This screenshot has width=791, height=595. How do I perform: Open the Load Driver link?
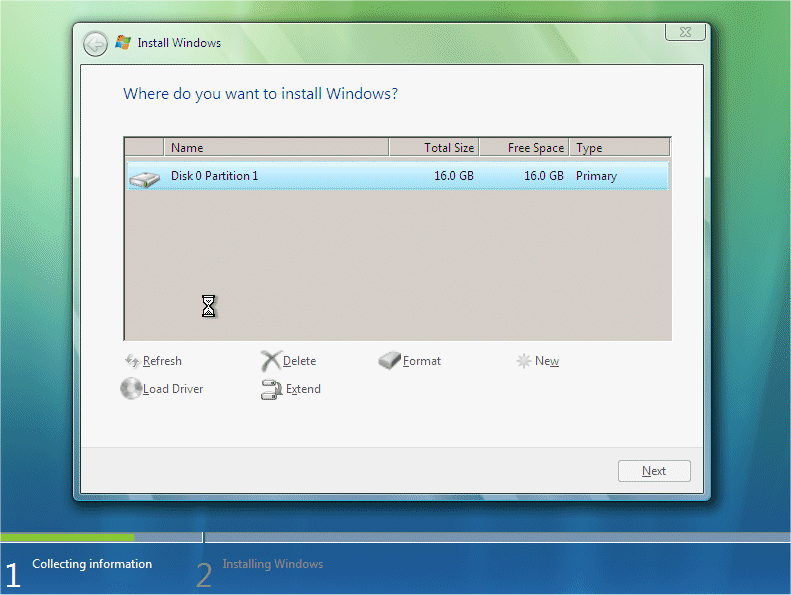click(x=173, y=389)
